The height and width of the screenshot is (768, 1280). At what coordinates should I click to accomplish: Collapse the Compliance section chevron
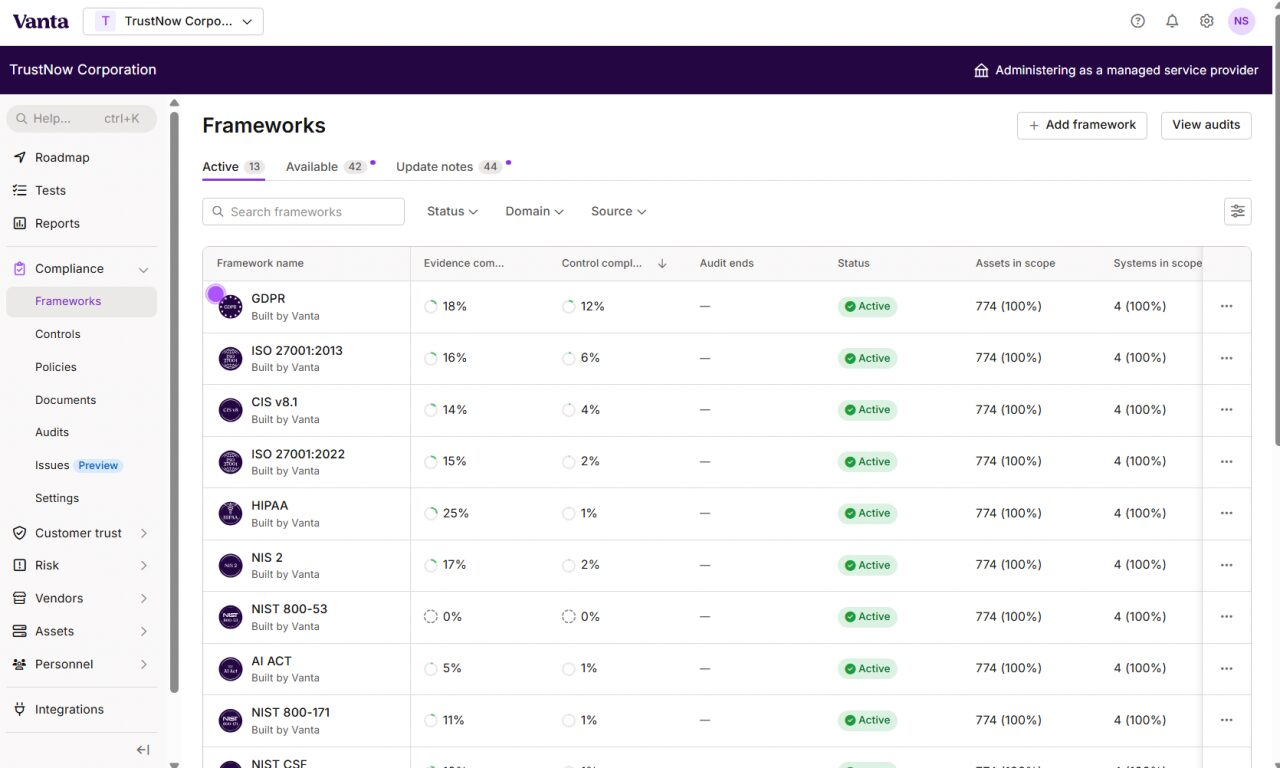pos(143,269)
